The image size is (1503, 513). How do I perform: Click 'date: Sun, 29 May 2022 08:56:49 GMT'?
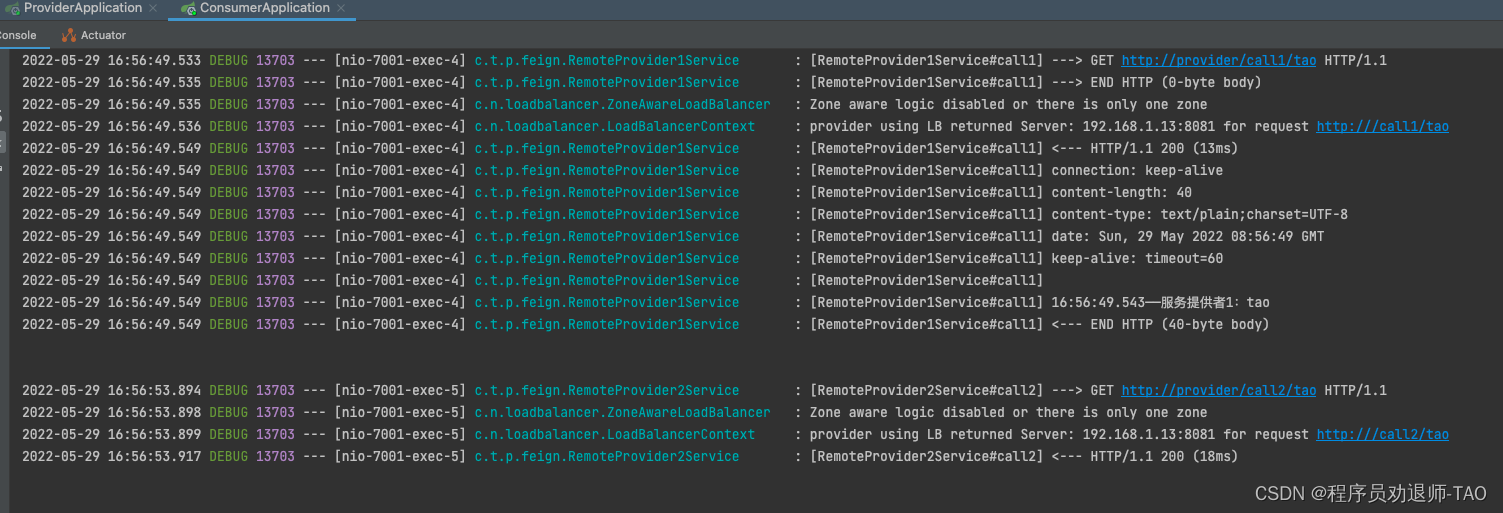(1187, 236)
